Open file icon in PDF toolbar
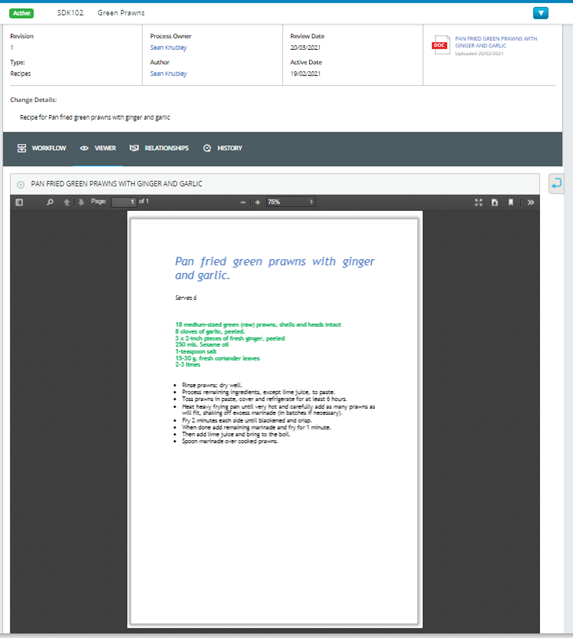The image size is (573, 638). (494, 202)
